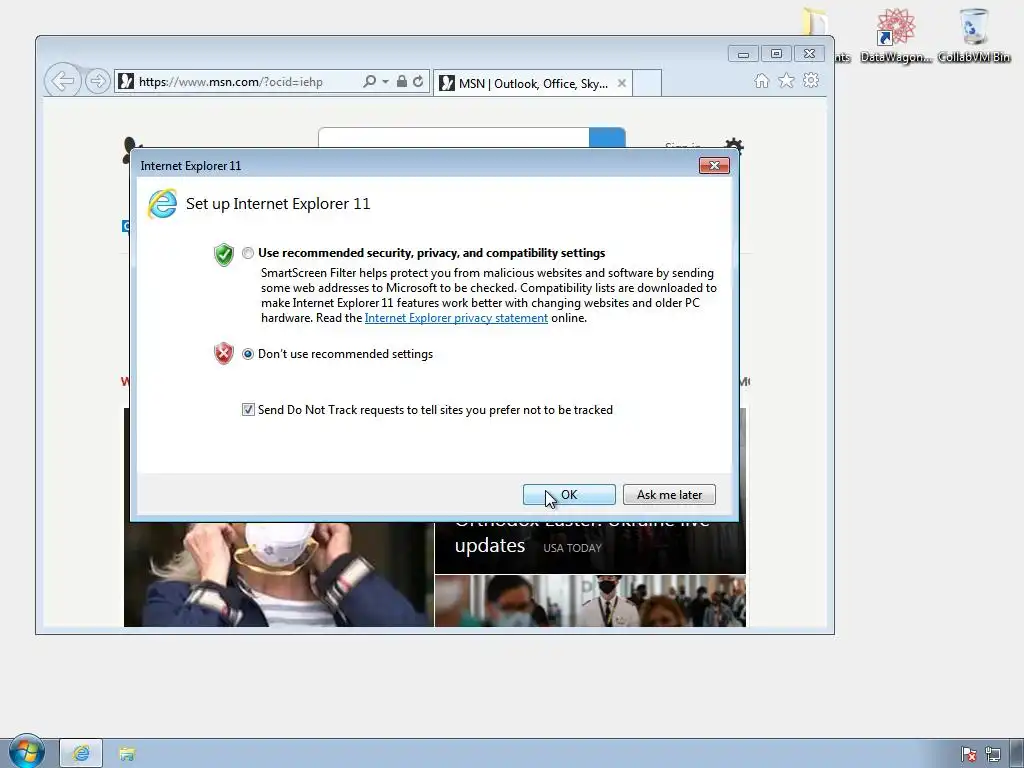The width and height of the screenshot is (1024, 768).
Task: Click the woman adjusting mask news image
Action: [279, 575]
